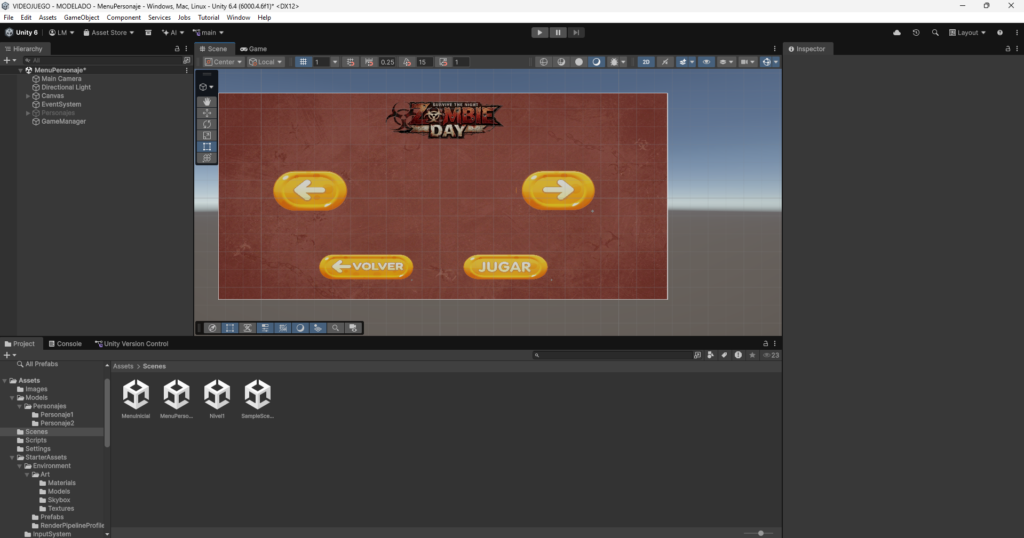Select the Rect tool
Screen dimensions: 1024x538
pyautogui.click(x=207, y=147)
